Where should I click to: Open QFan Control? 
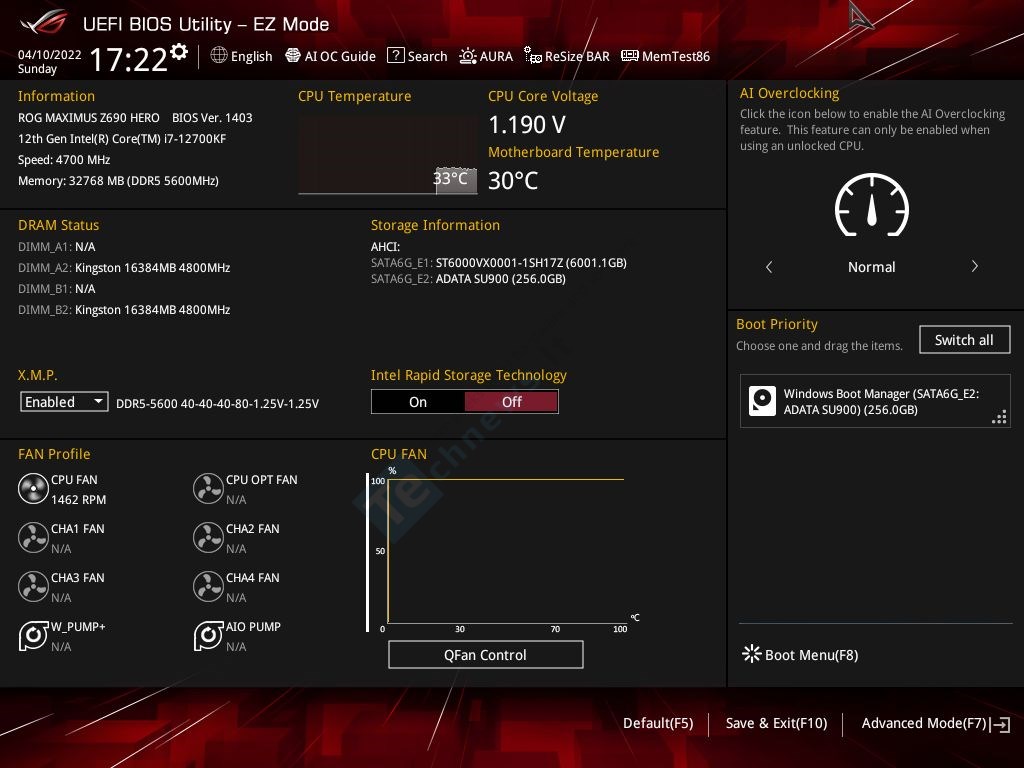[485, 655]
